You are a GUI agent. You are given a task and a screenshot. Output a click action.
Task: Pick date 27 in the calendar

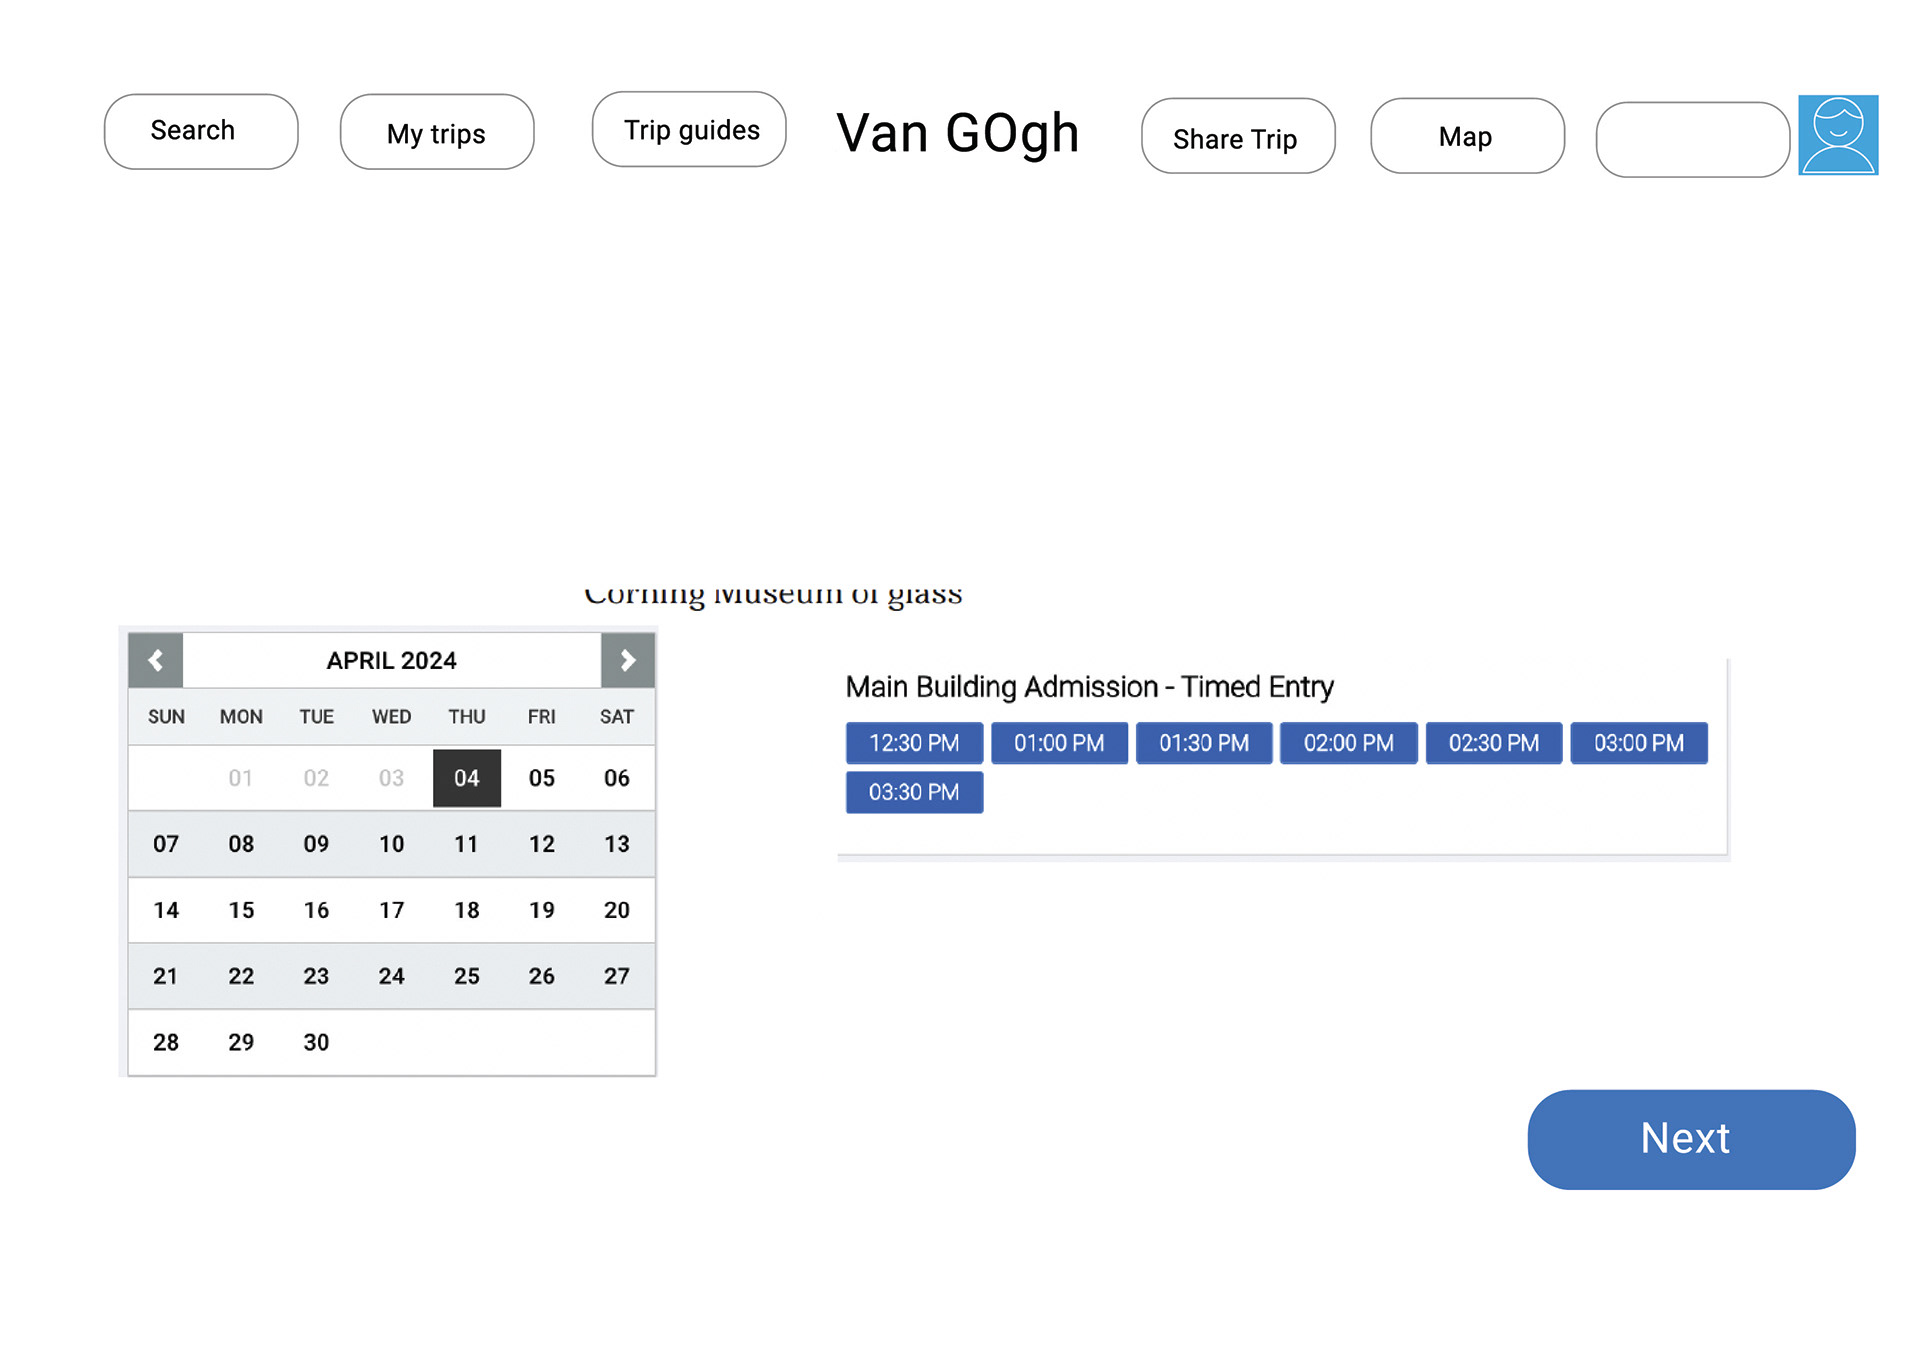coord(617,976)
